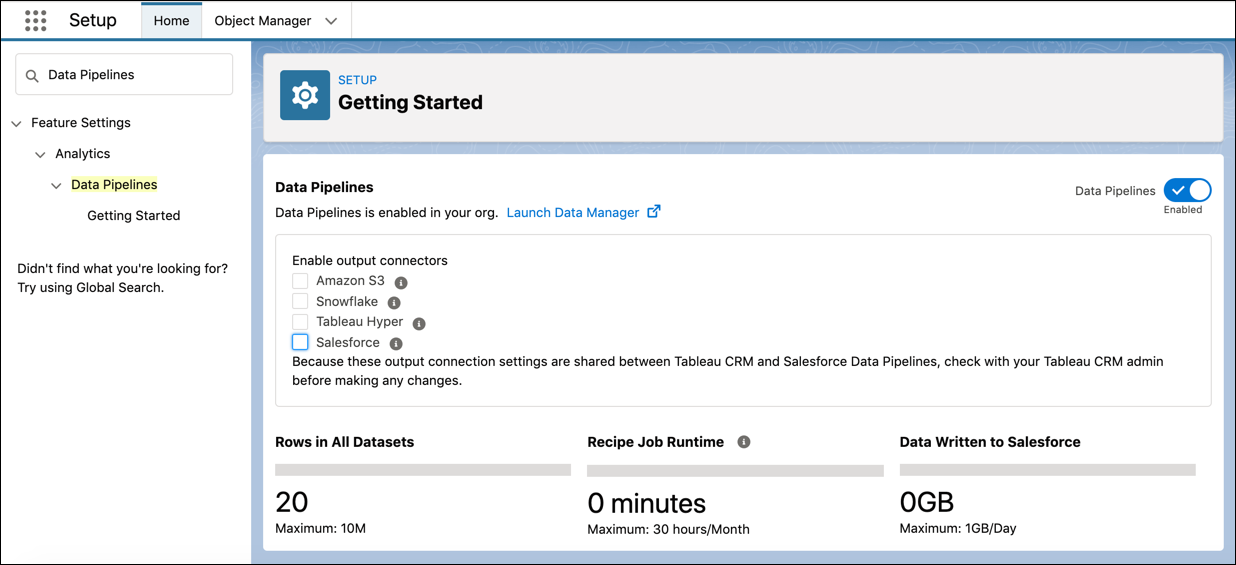The width and height of the screenshot is (1236, 565).
Task: Click the Amazon S3 info icon
Action: [x=401, y=282]
